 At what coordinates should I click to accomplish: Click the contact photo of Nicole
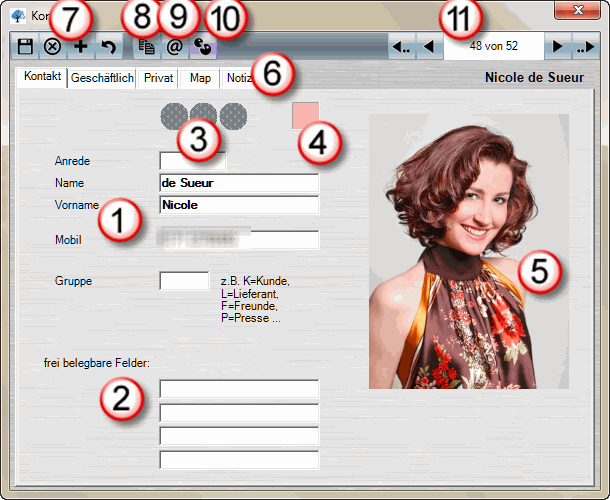point(468,250)
